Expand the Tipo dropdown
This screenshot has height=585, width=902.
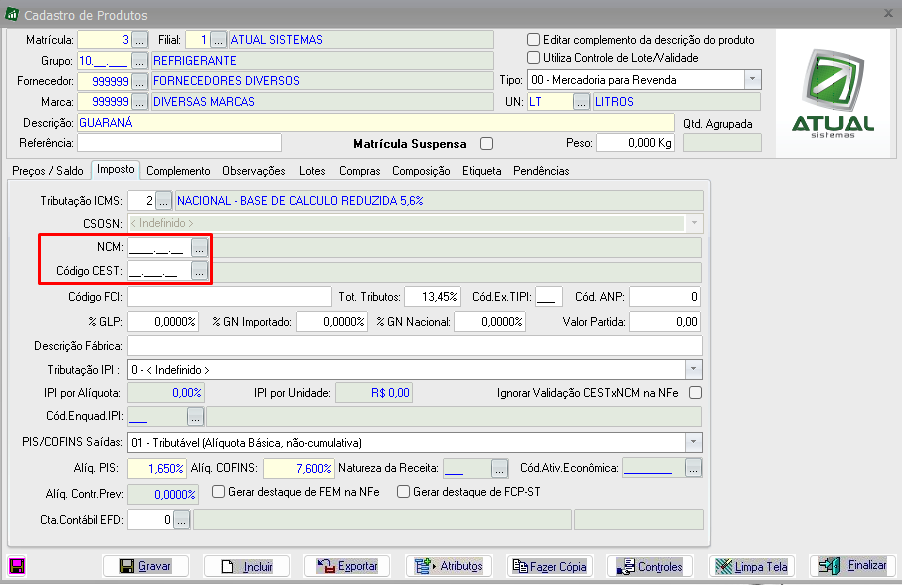(x=752, y=80)
